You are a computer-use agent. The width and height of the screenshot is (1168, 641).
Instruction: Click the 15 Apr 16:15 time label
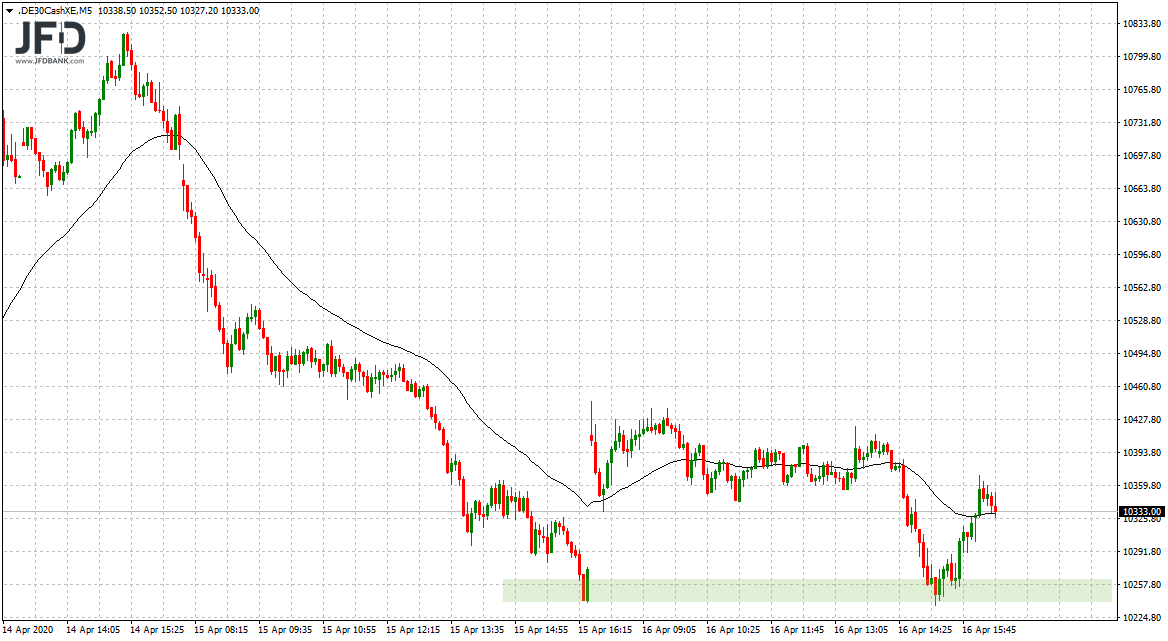click(x=605, y=630)
